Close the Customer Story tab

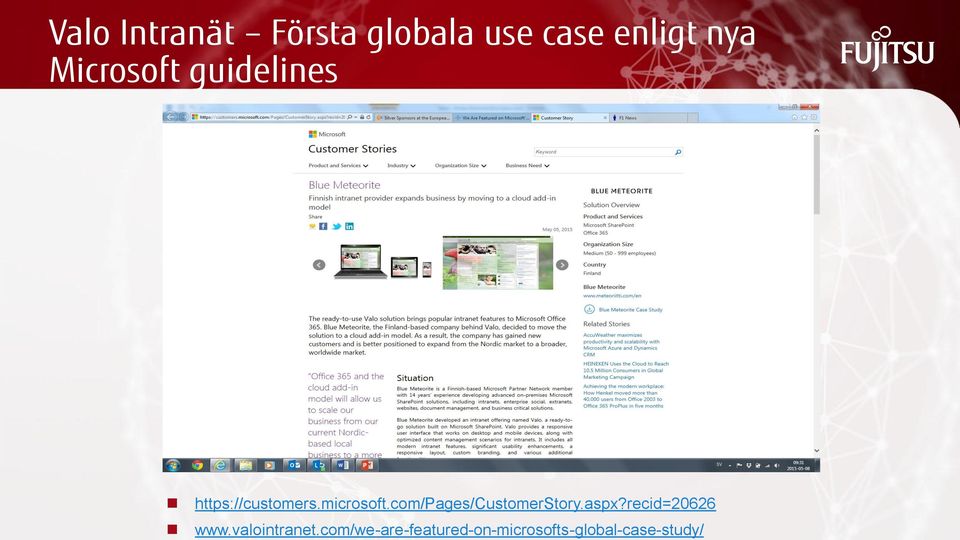tap(606, 118)
